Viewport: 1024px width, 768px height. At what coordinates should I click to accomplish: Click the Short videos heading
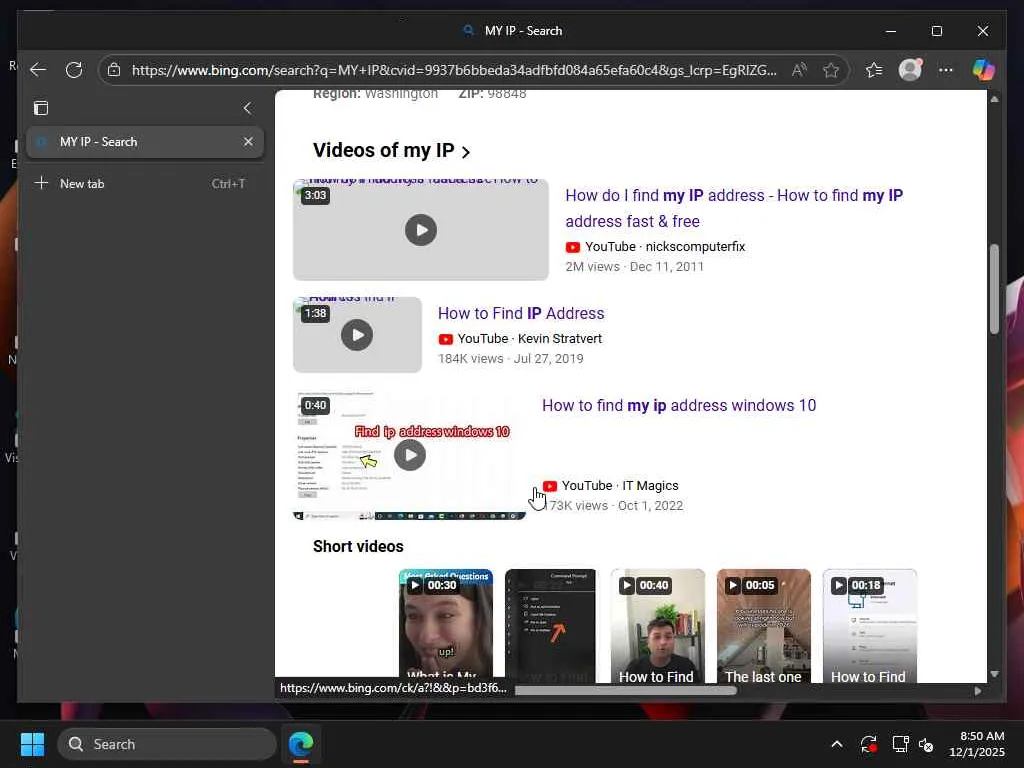click(358, 547)
